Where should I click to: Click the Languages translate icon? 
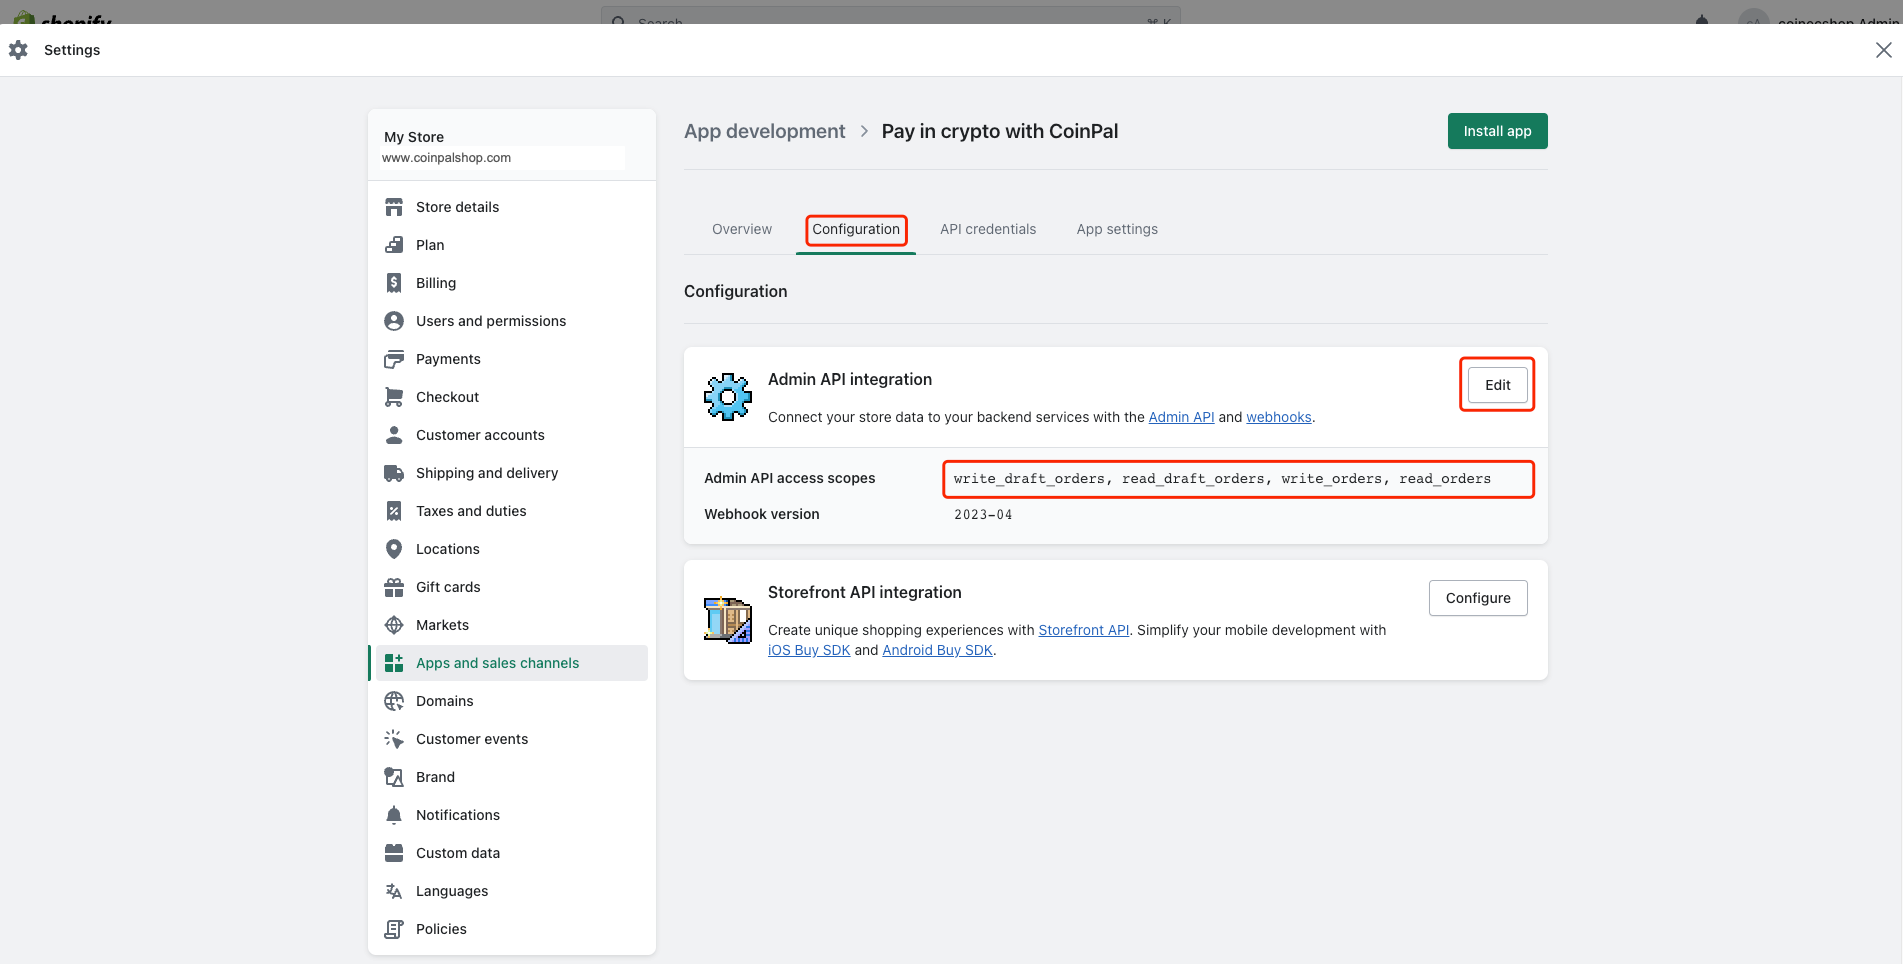(394, 891)
